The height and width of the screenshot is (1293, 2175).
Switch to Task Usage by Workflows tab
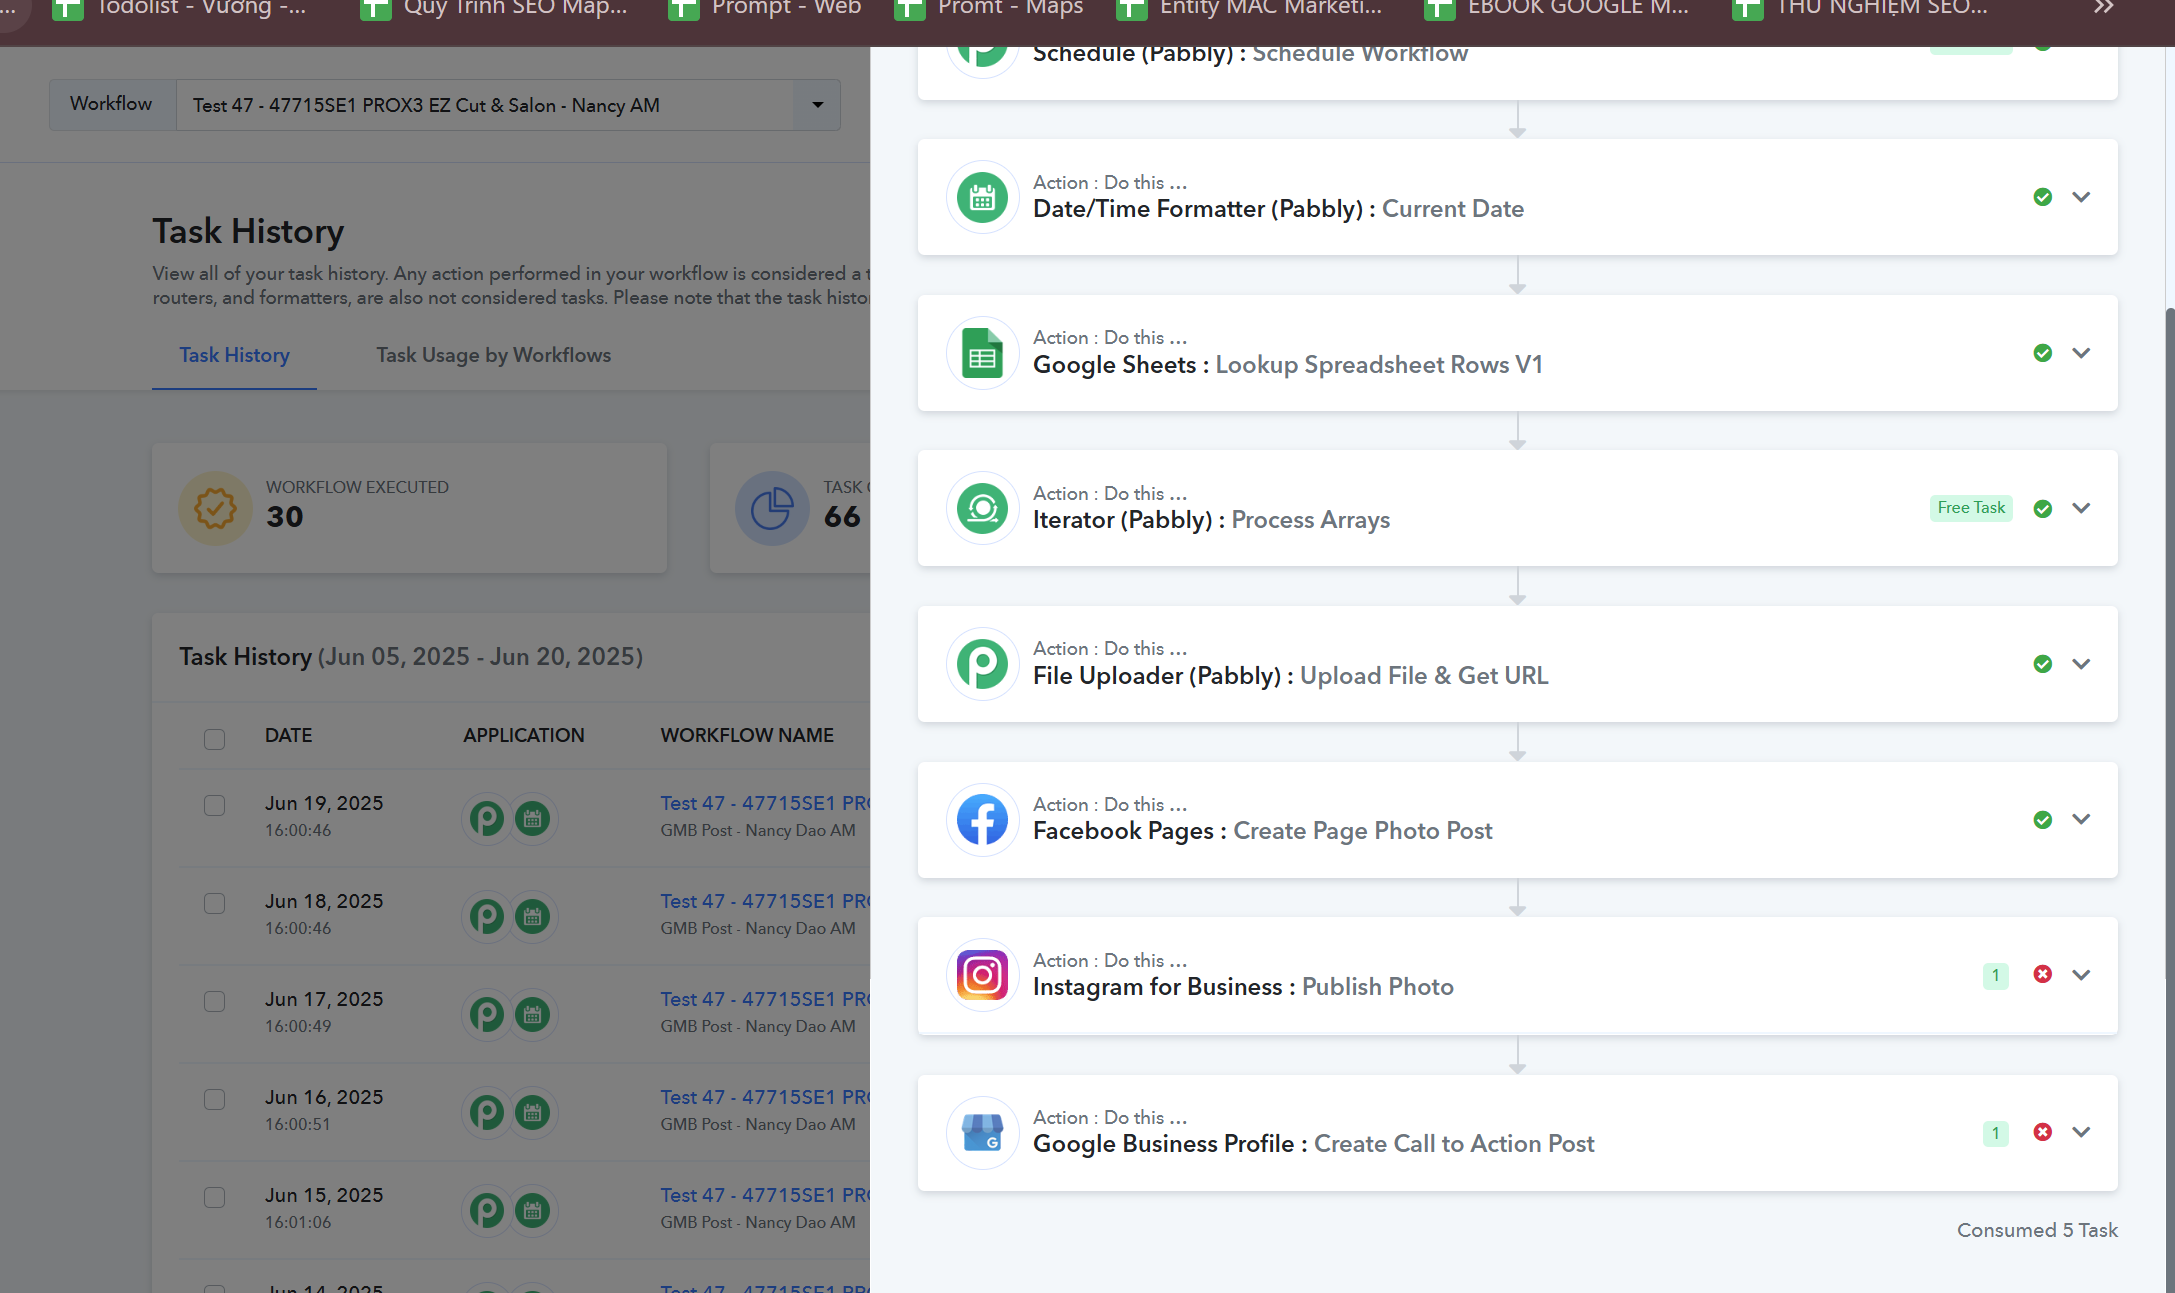[x=493, y=356]
